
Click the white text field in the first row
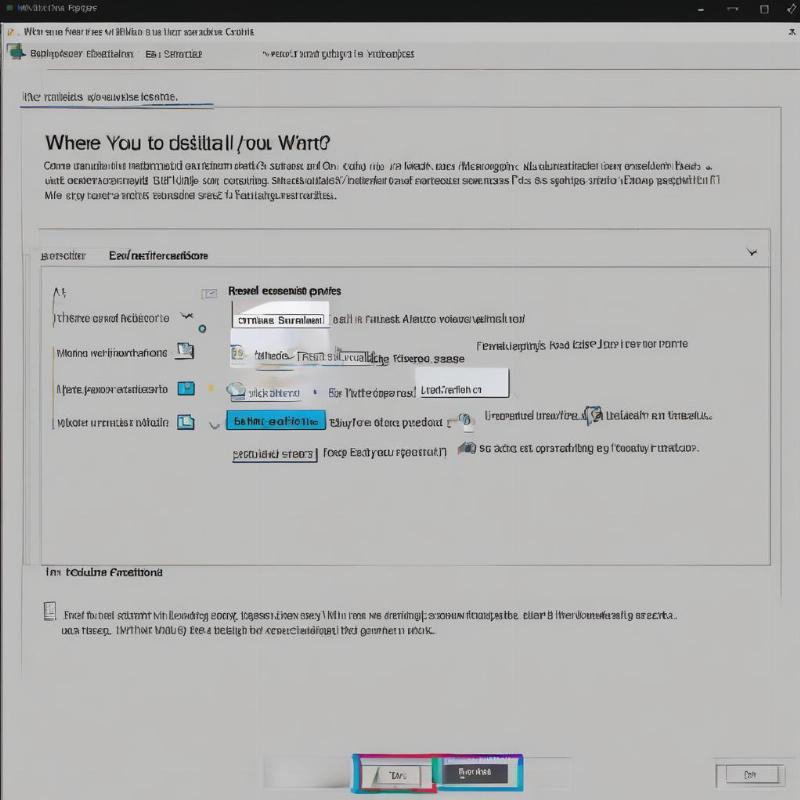tap(280, 320)
